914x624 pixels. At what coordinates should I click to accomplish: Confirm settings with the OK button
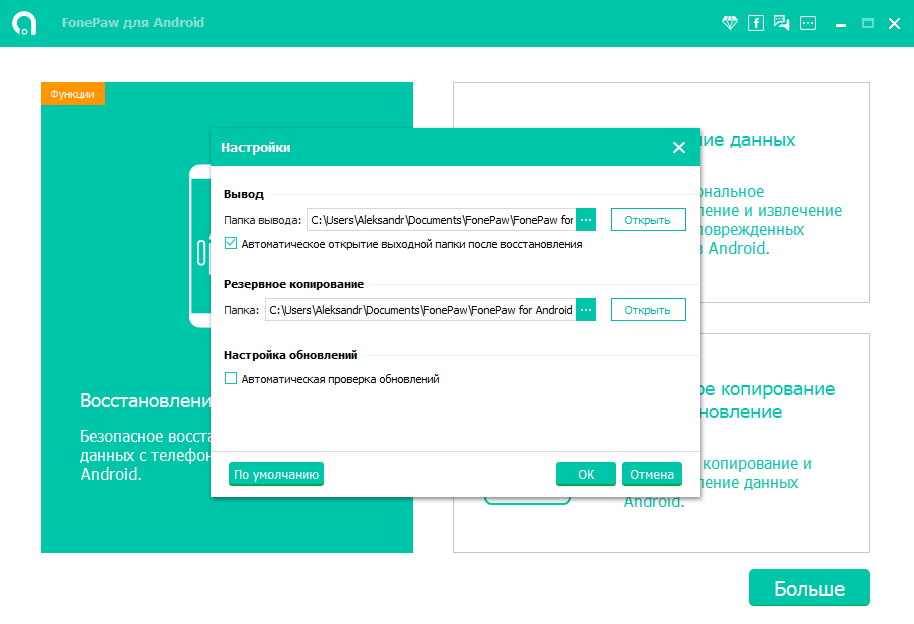(x=586, y=474)
